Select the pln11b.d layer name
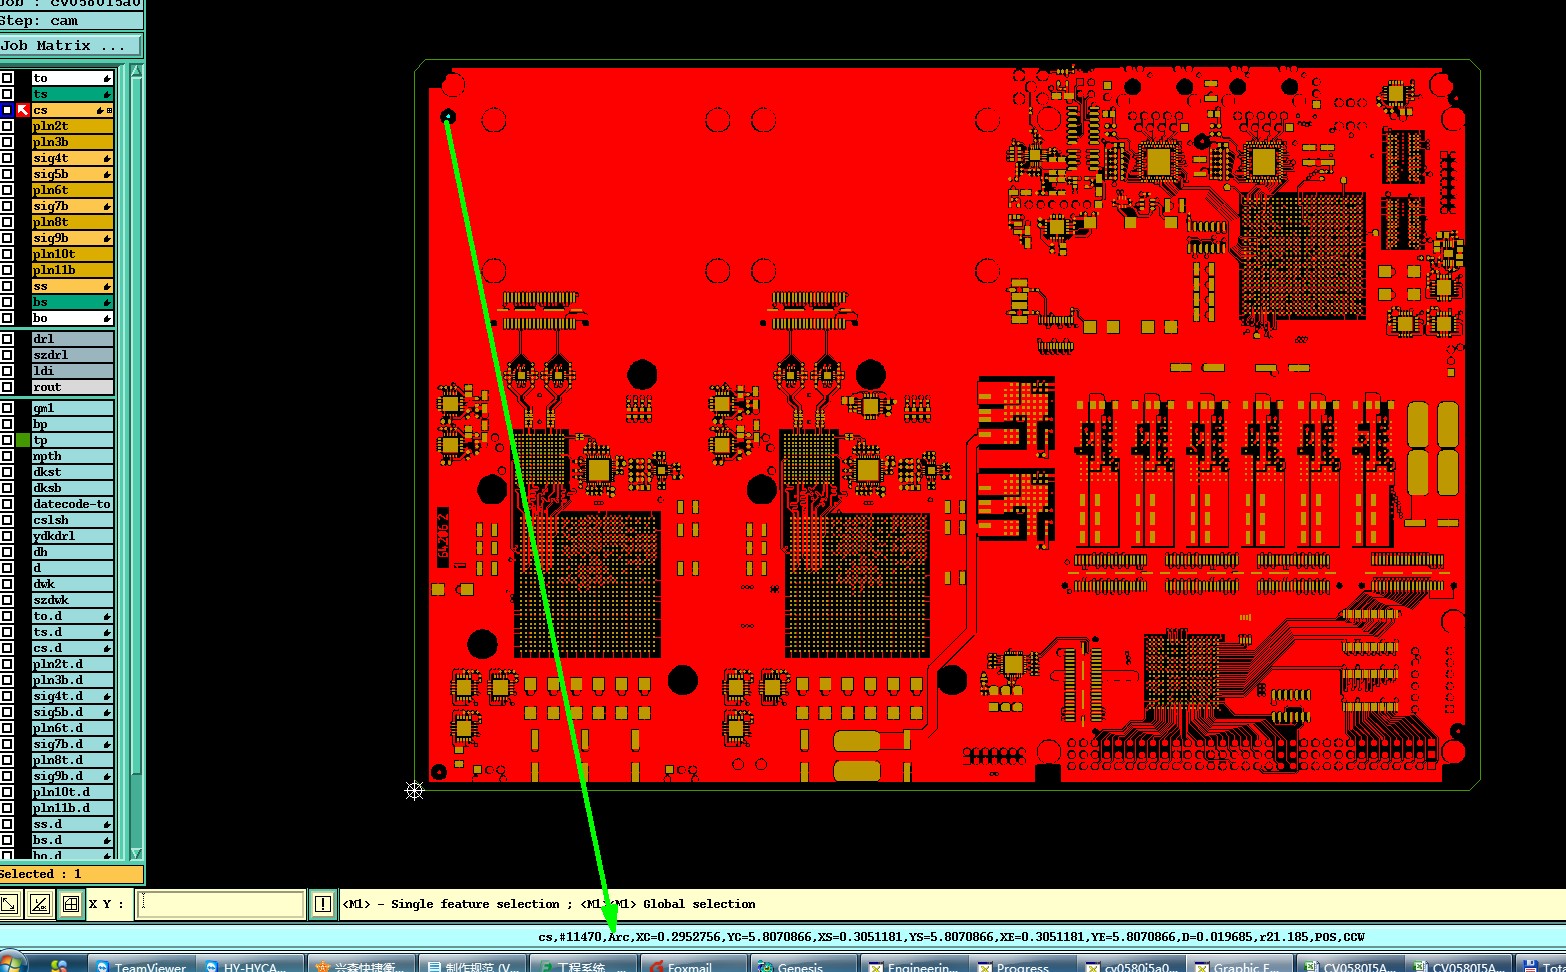Viewport: 1566px width, 972px height. point(72,808)
